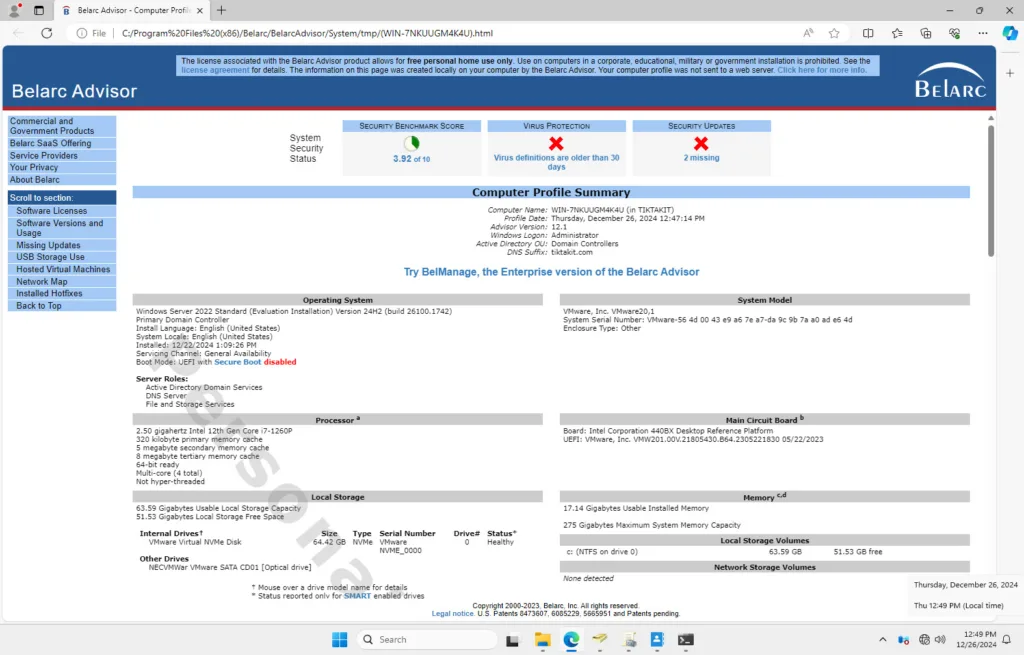Jump to Missing Updates section
The image size is (1024, 655).
[62, 245]
